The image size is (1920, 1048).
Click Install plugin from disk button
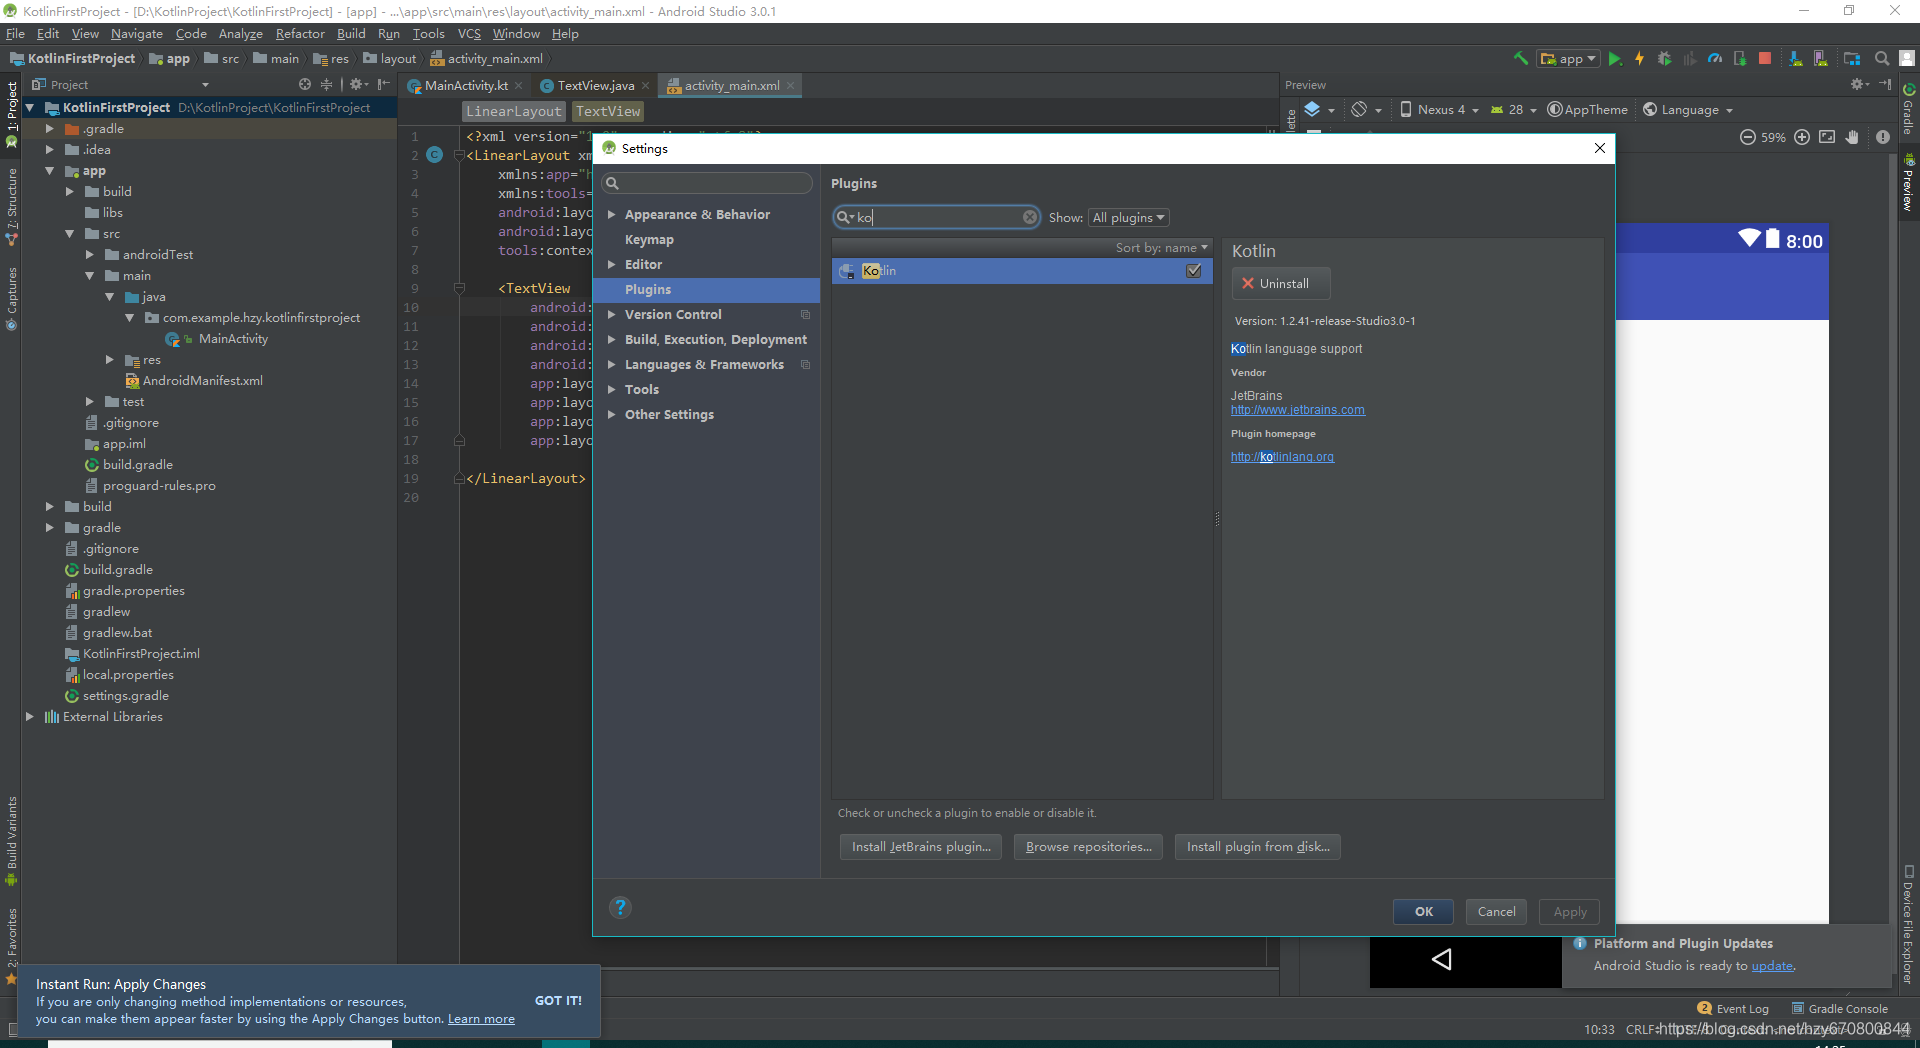click(x=1258, y=847)
